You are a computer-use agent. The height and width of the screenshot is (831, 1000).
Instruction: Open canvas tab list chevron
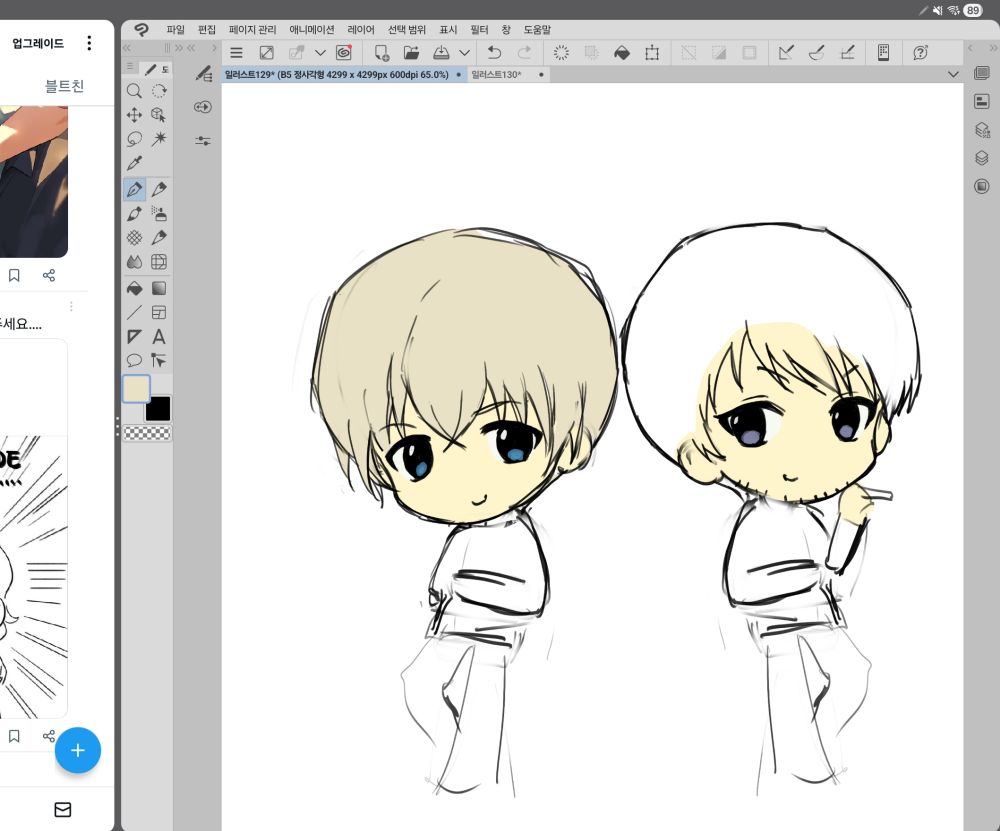[x=953, y=75]
